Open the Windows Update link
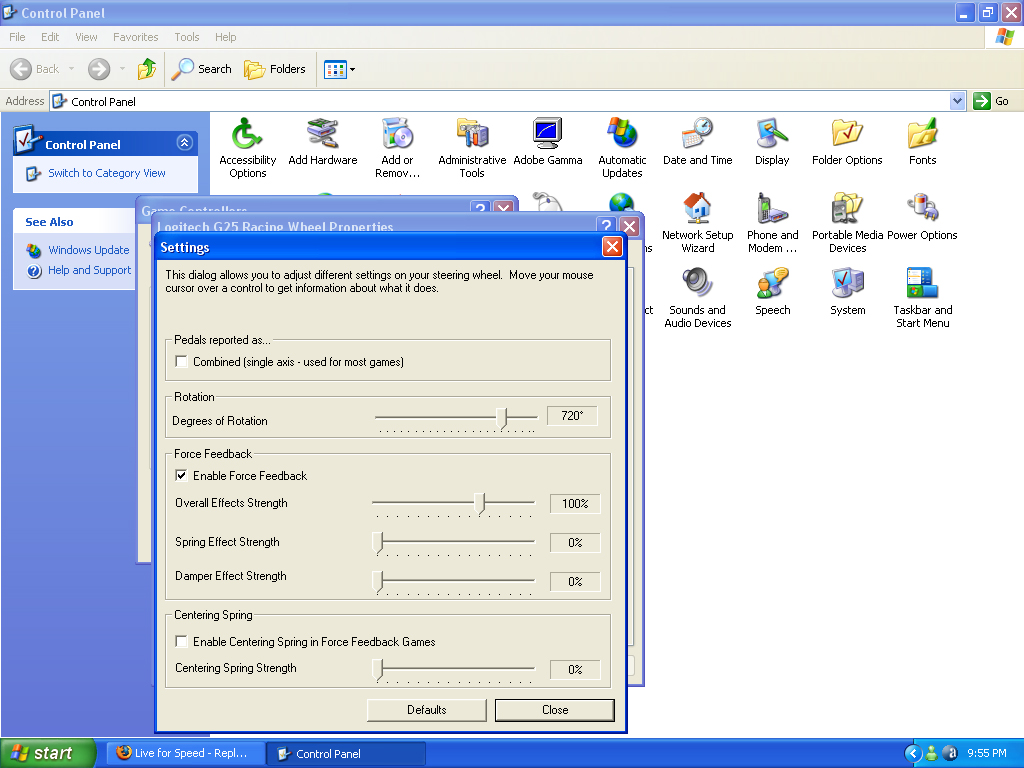 click(x=89, y=250)
